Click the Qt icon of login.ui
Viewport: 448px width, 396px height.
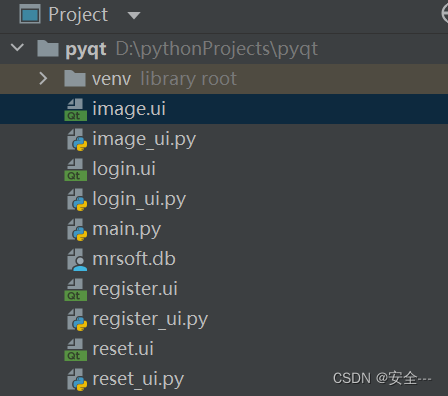click(76, 169)
